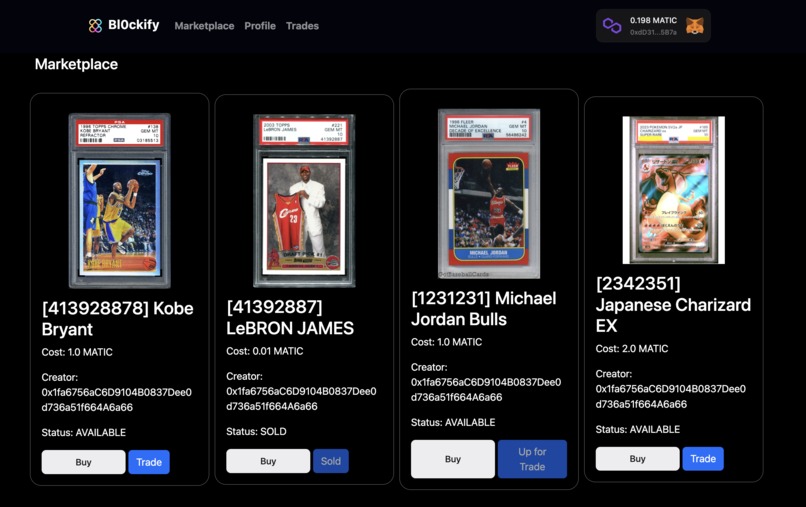
Task: Open the Kobe Bryant card image
Action: (x=120, y=201)
